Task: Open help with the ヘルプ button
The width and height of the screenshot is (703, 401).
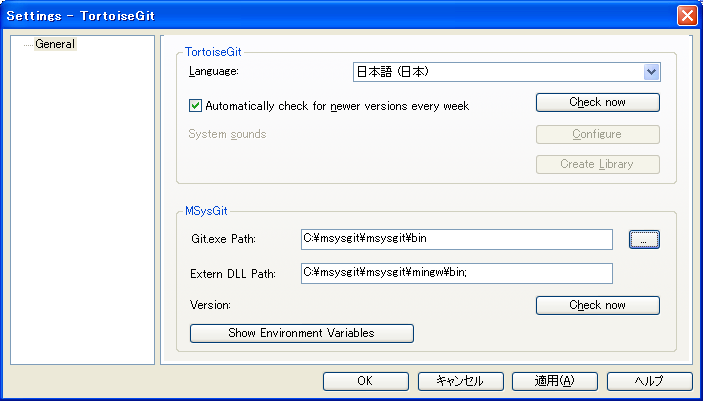Action: (649, 381)
